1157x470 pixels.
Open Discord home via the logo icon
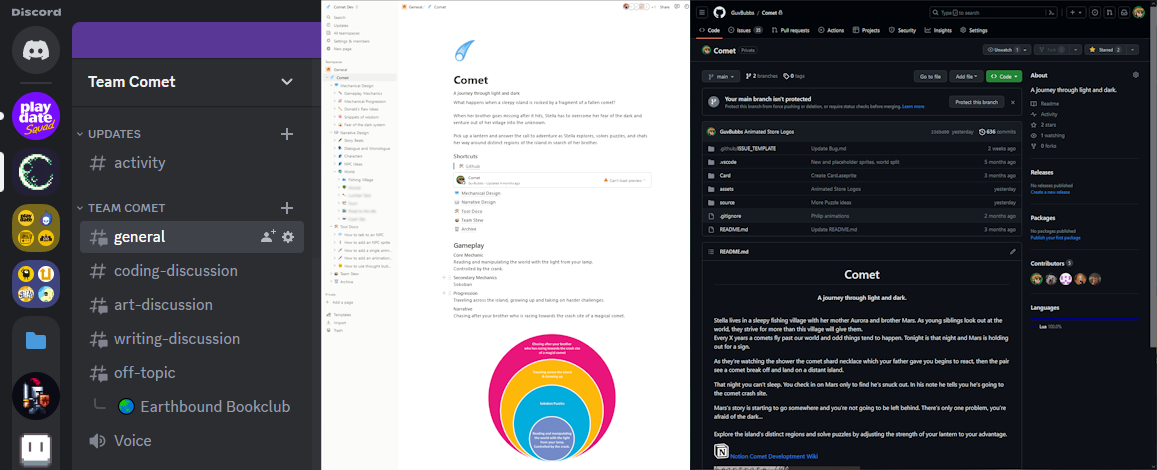point(36,50)
